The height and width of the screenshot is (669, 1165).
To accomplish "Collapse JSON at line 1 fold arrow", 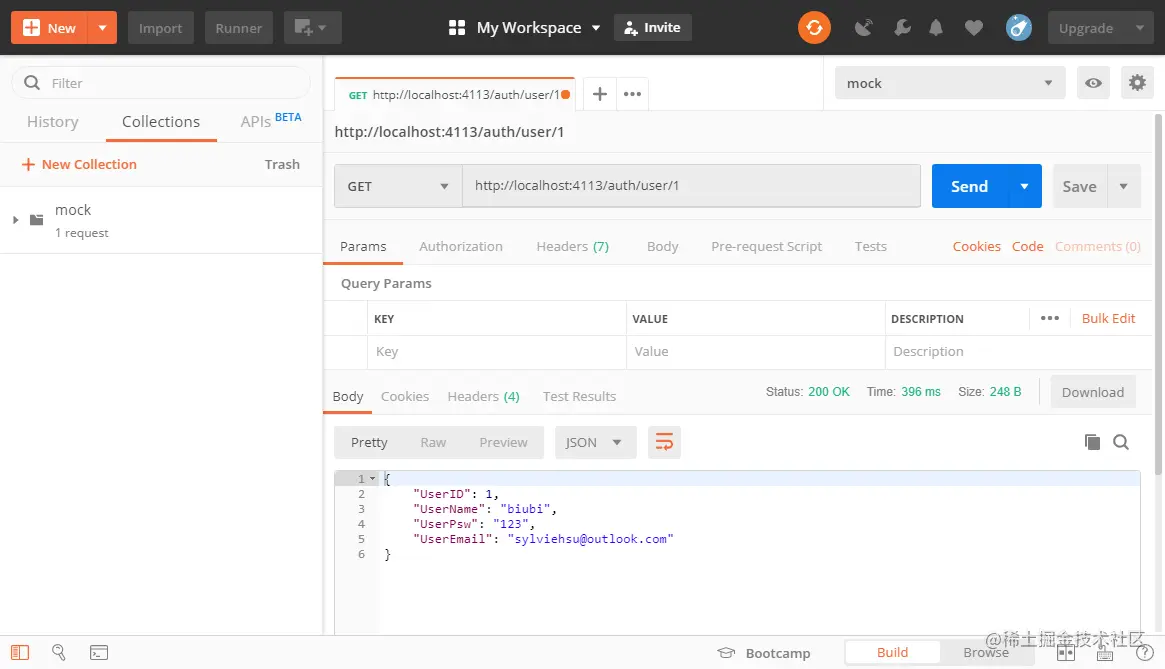I will click(373, 479).
